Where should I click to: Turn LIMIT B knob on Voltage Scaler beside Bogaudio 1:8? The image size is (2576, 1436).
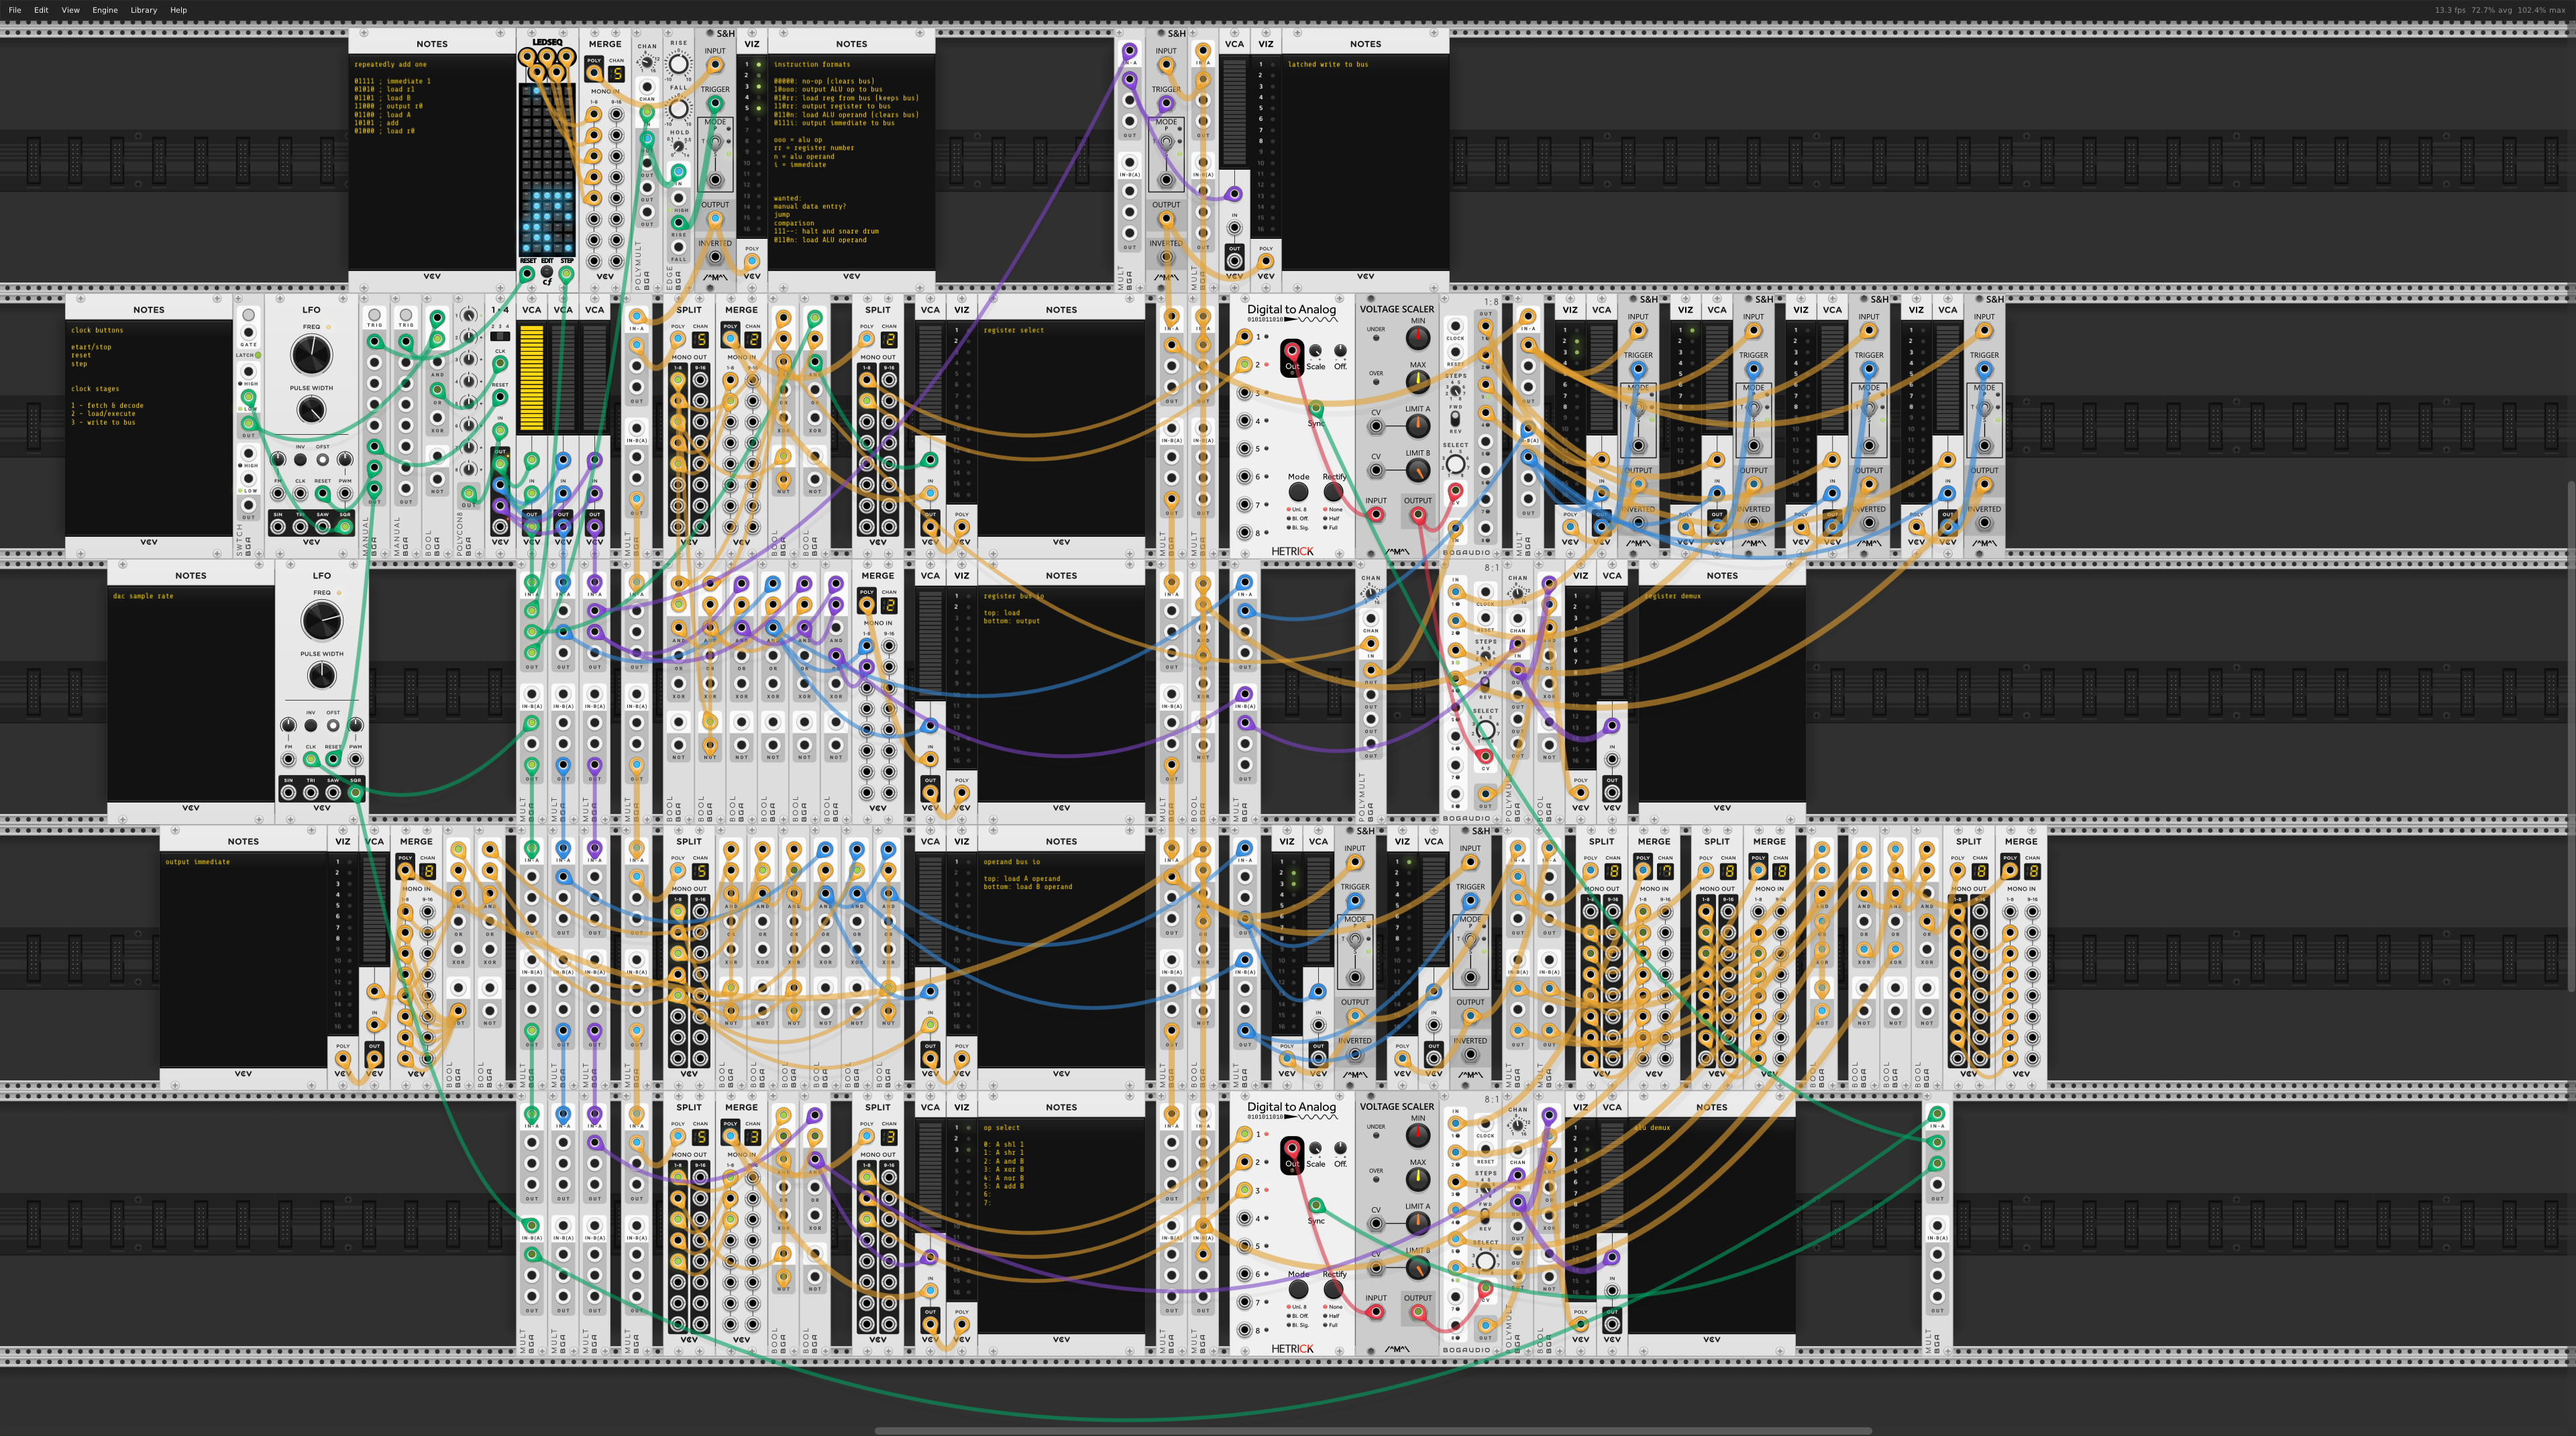click(1418, 469)
